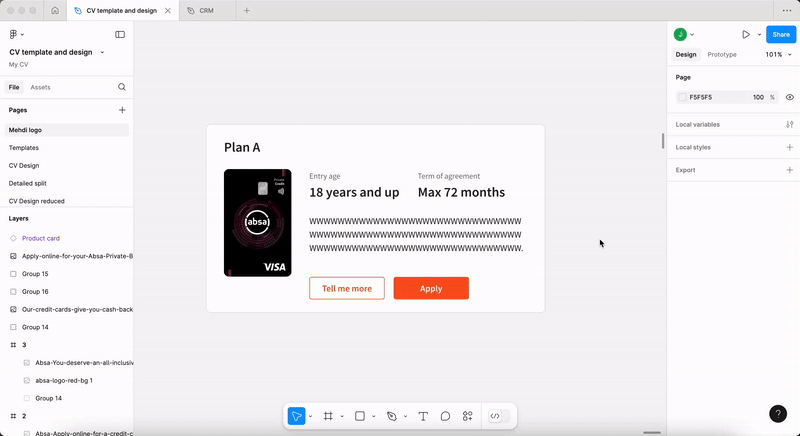The width and height of the screenshot is (800, 436).
Task: Select the Plan A heading on canvas
Action: (242, 147)
